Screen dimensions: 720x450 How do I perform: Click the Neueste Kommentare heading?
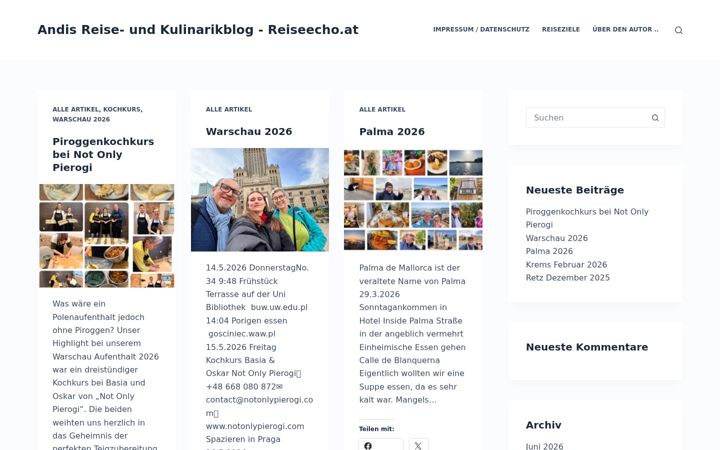(587, 347)
